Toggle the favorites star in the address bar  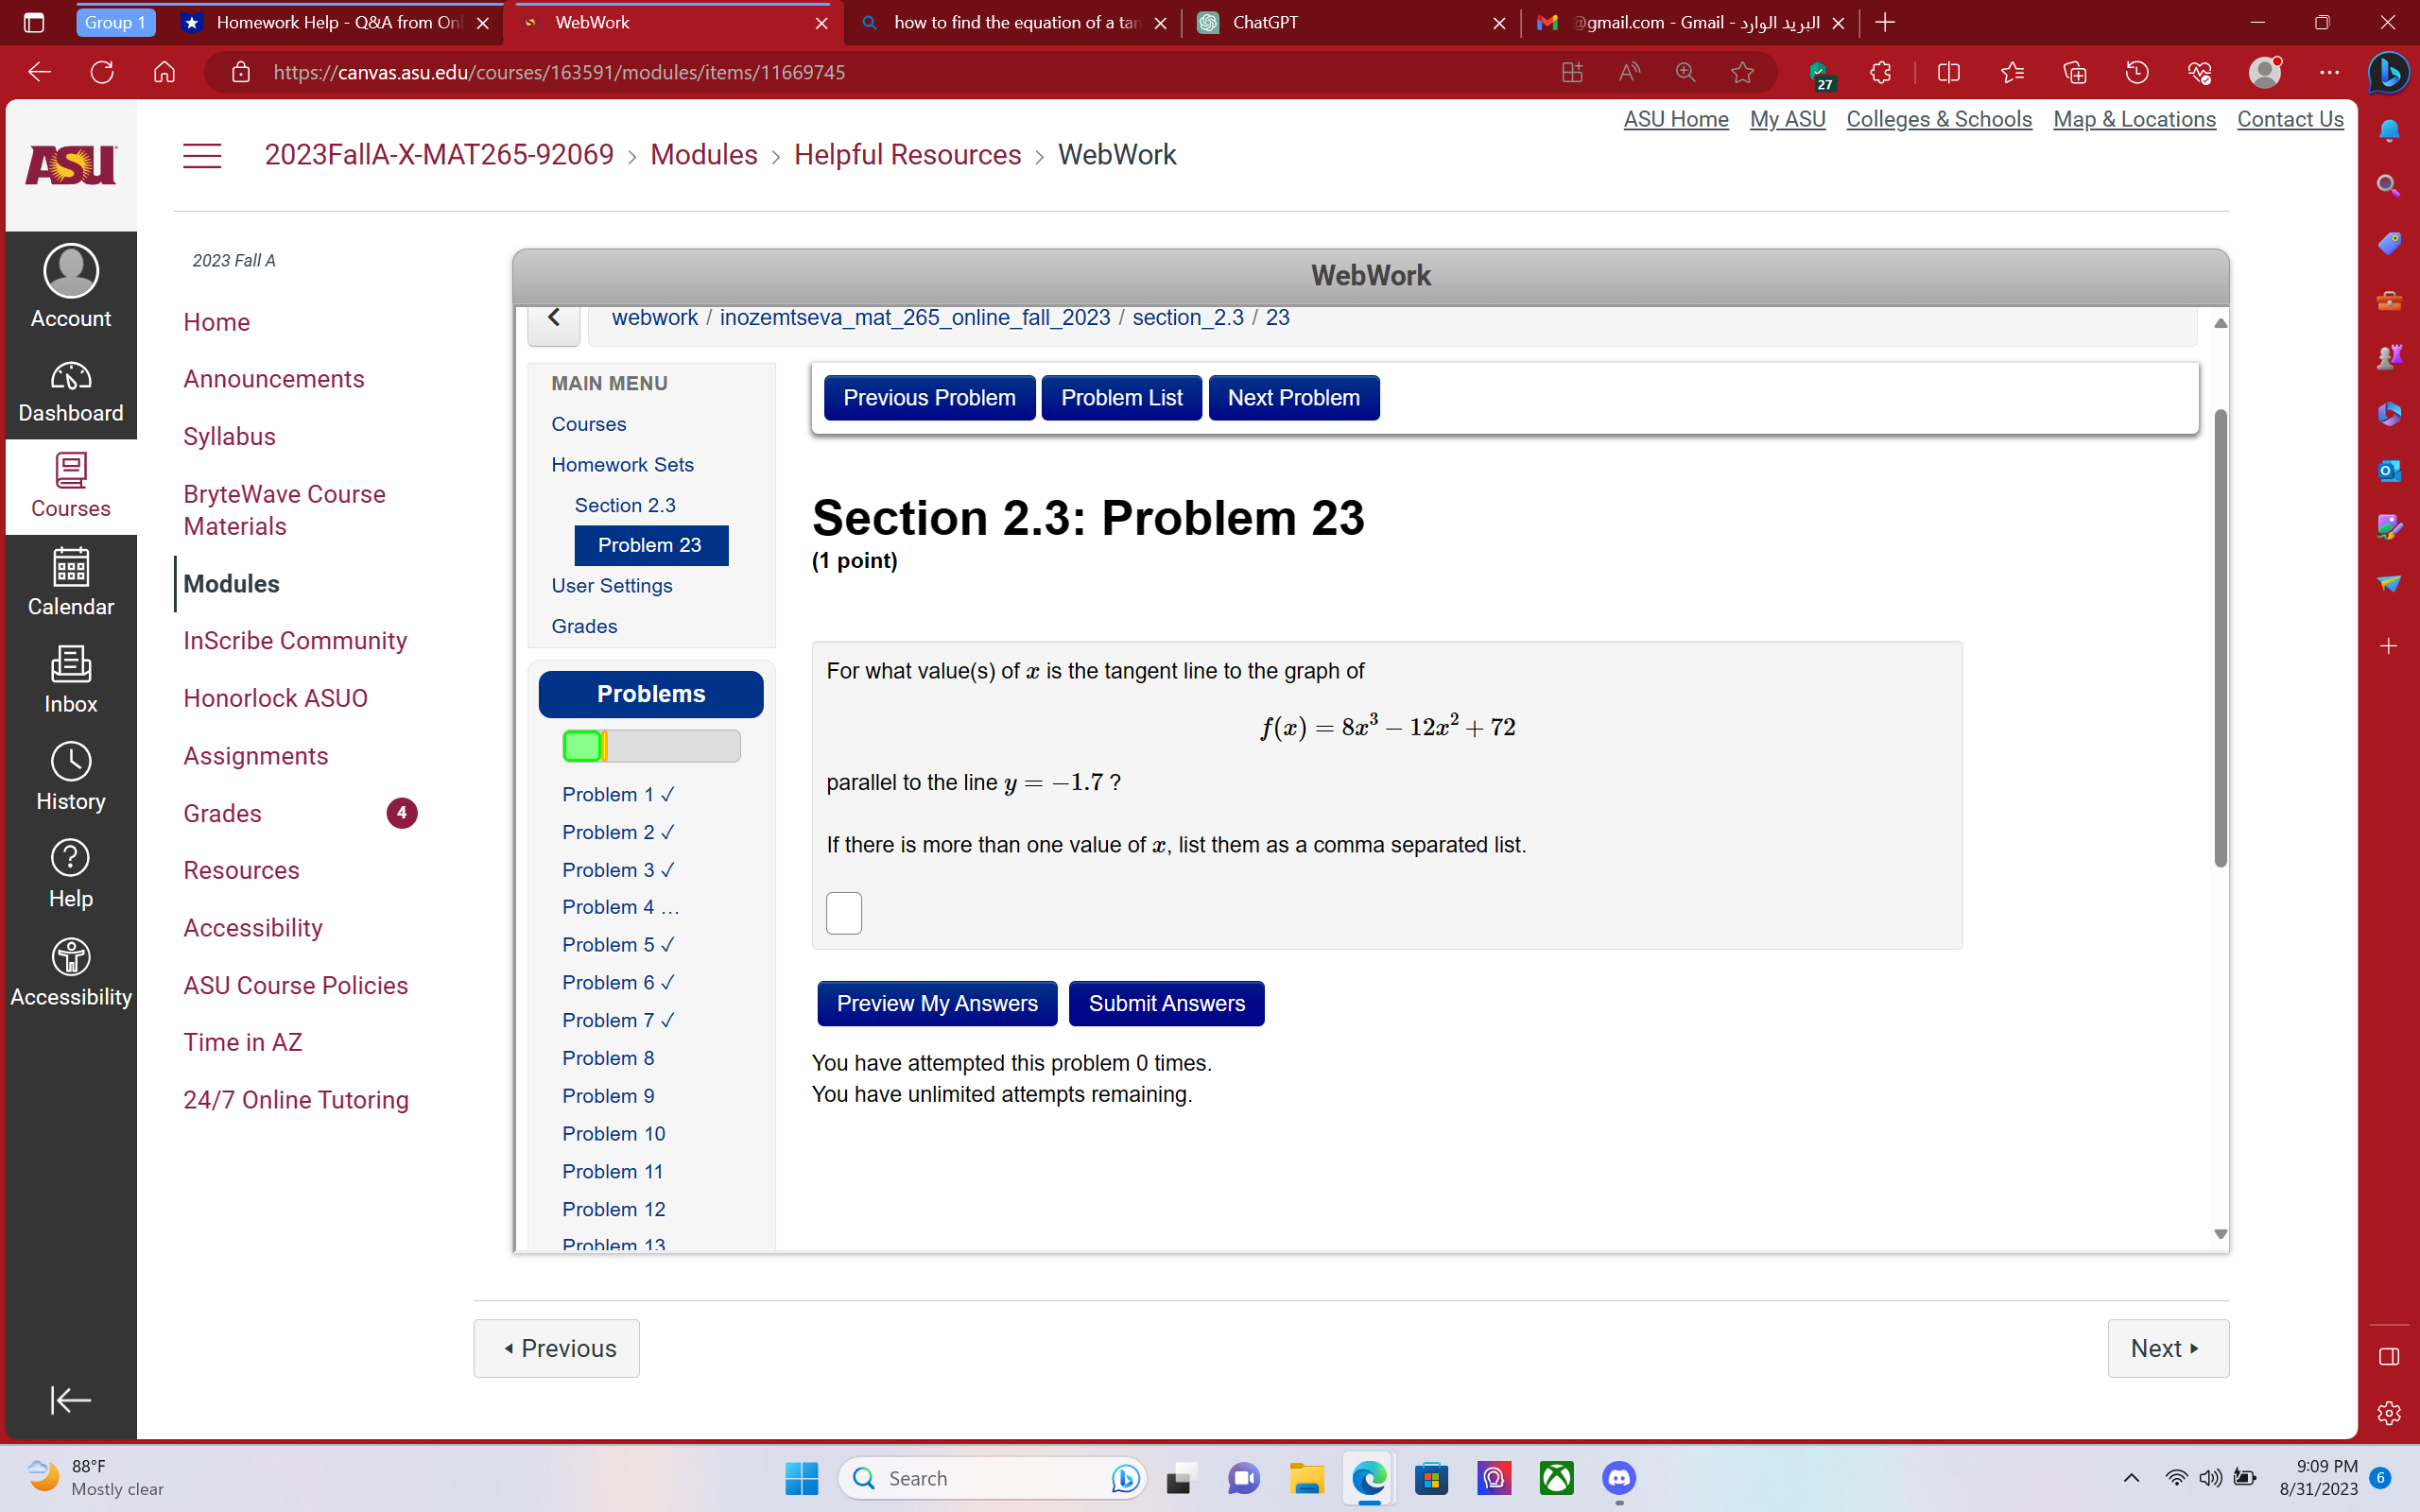pyautogui.click(x=1742, y=71)
